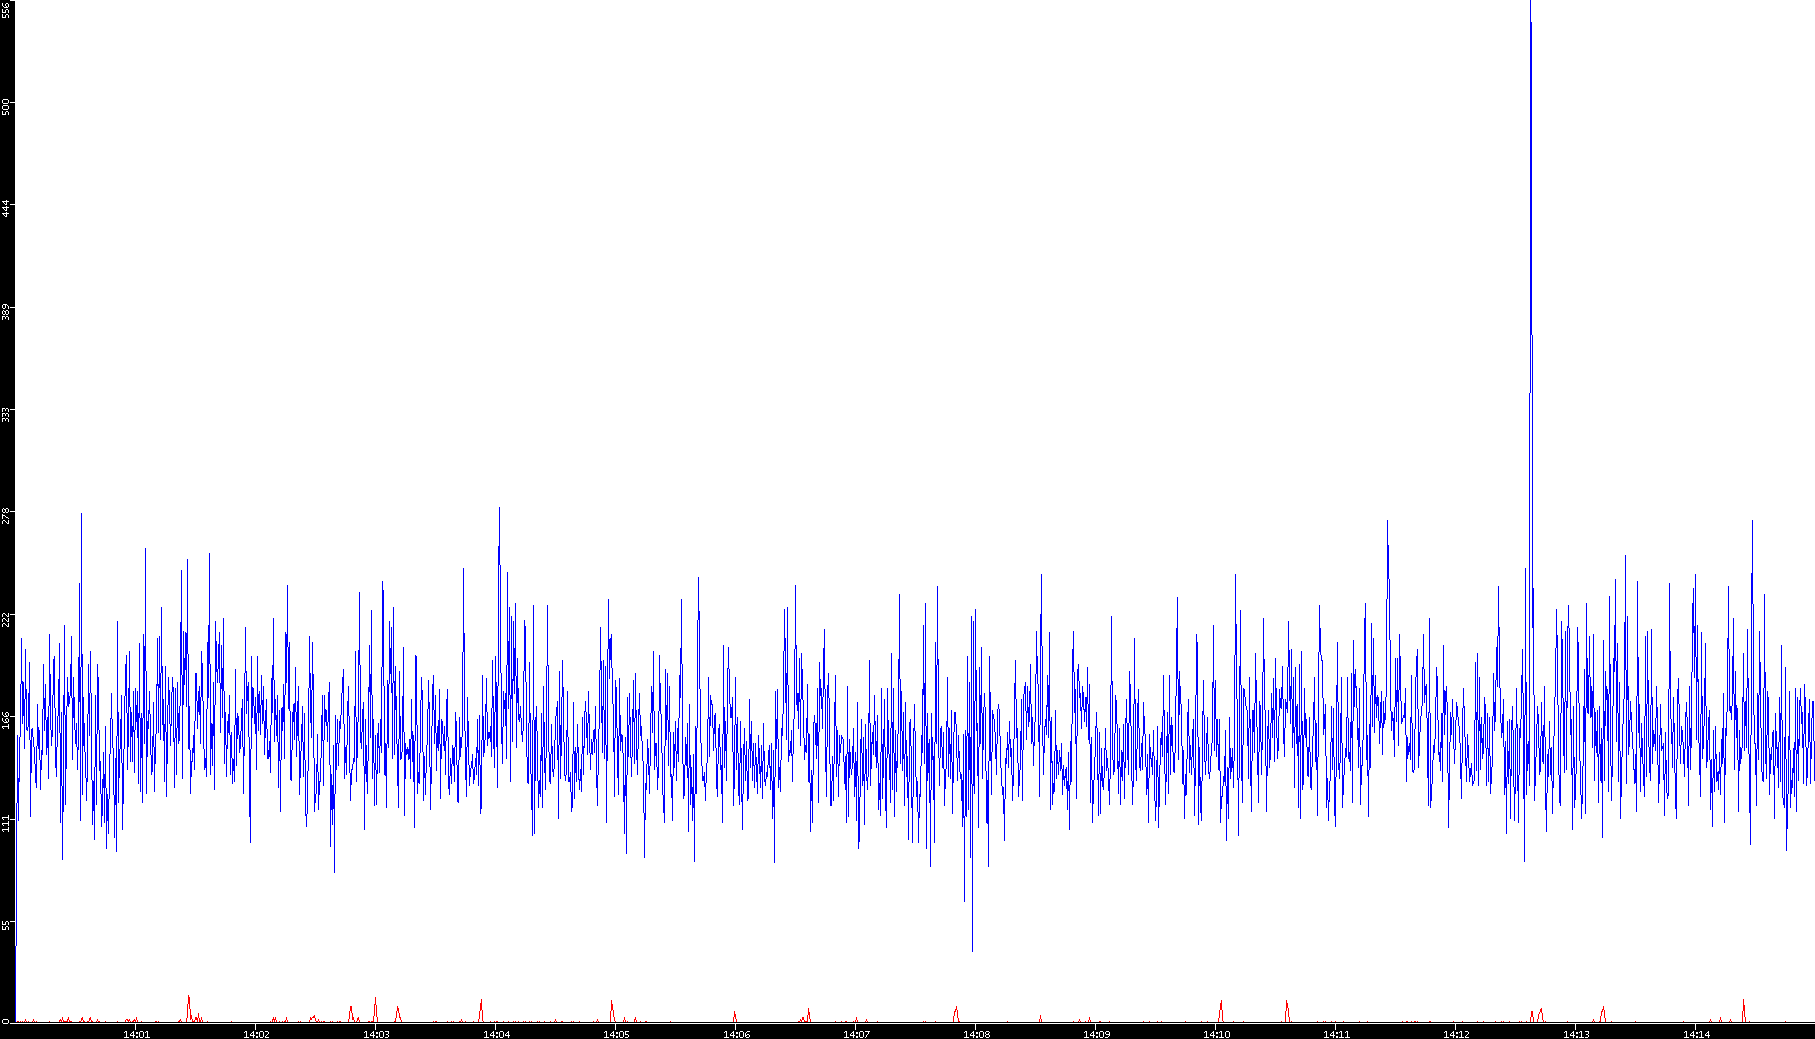Click the 0 value axis label
1815x1039 pixels.
tap(6, 1021)
